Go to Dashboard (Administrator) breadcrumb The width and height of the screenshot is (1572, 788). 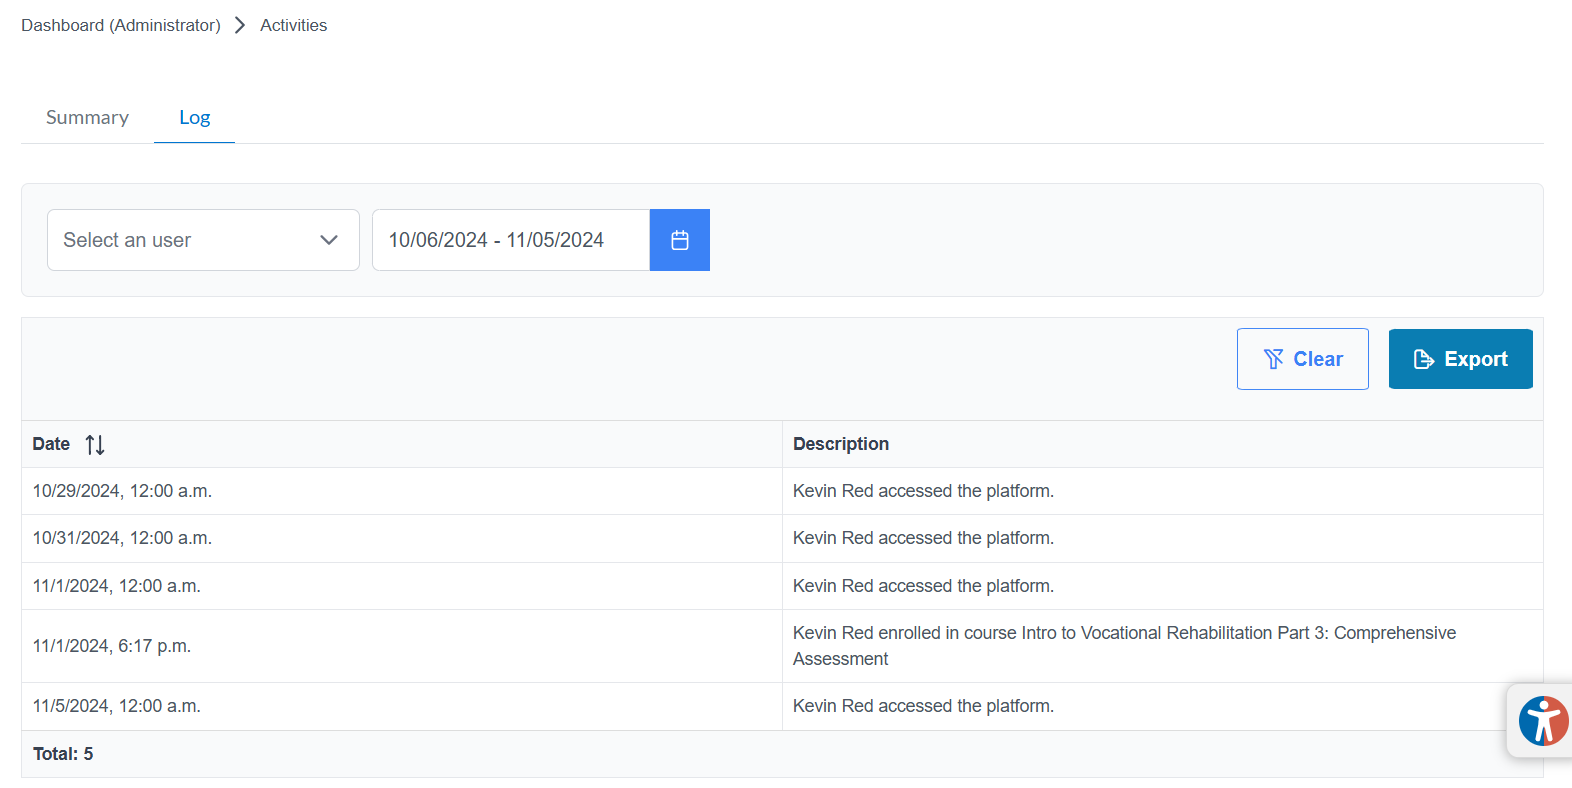tap(121, 25)
